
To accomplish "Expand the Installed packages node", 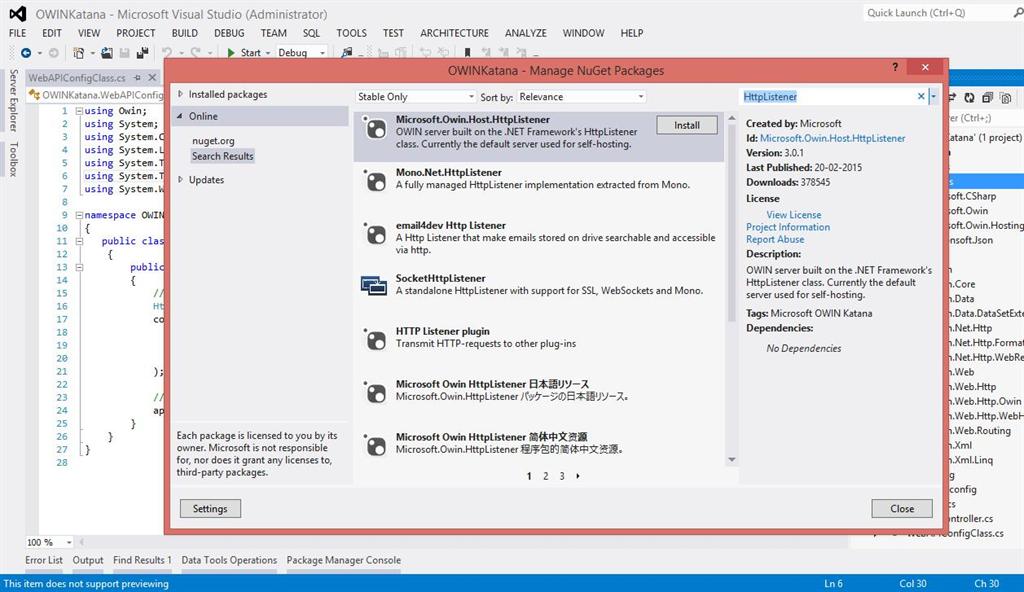I will point(181,94).
